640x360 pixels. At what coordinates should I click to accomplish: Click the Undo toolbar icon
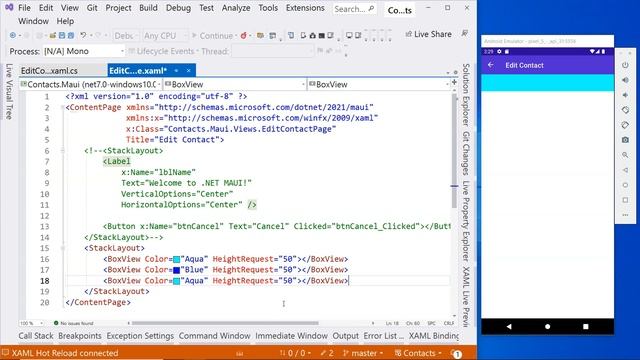[x=83, y=36]
